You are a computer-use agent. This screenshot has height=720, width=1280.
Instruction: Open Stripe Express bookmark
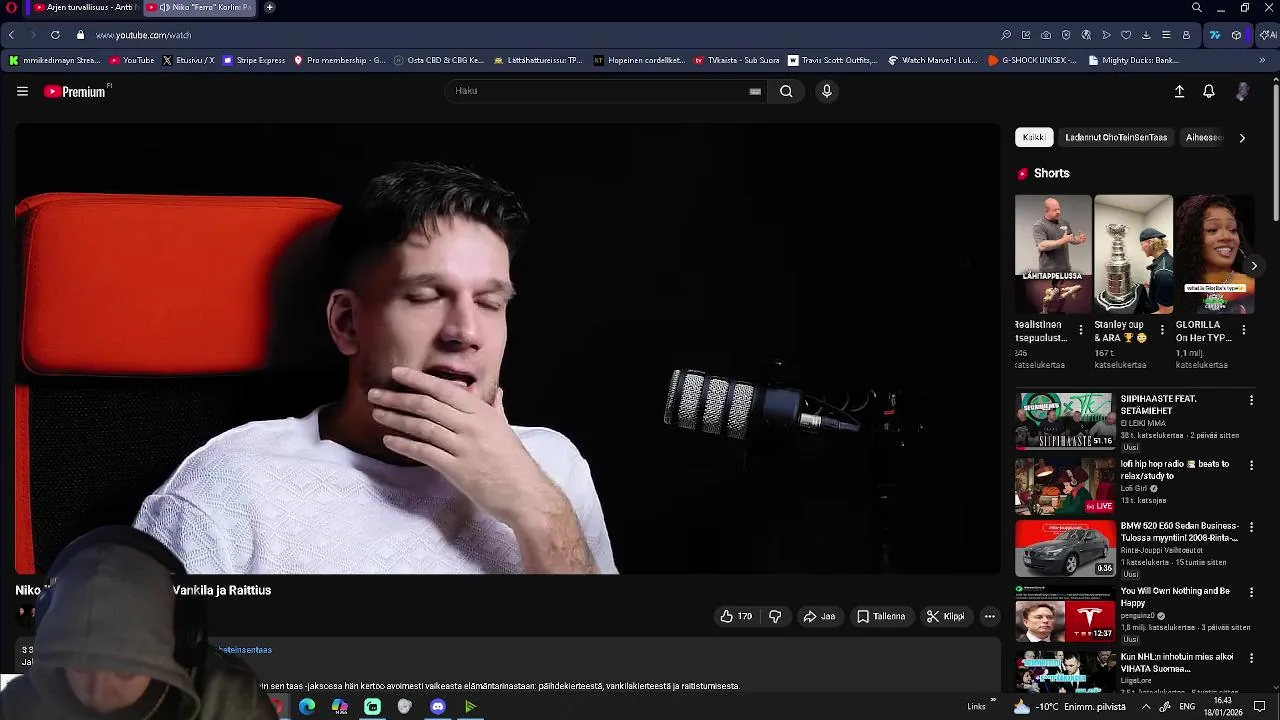tap(254, 60)
